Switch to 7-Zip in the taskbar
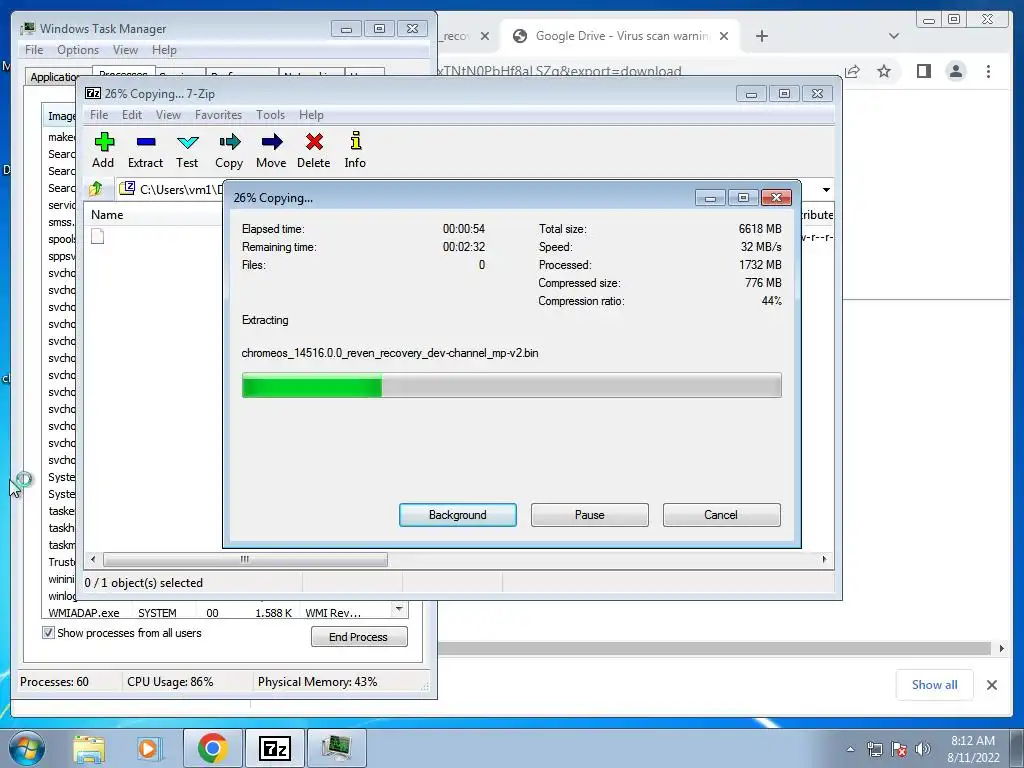 pyautogui.click(x=274, y=748)
